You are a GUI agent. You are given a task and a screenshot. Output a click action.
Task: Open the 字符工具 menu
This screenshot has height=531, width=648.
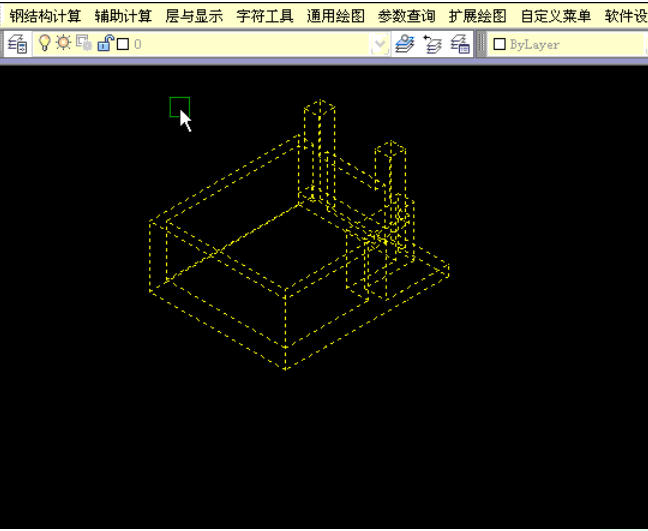coord(265,16)
